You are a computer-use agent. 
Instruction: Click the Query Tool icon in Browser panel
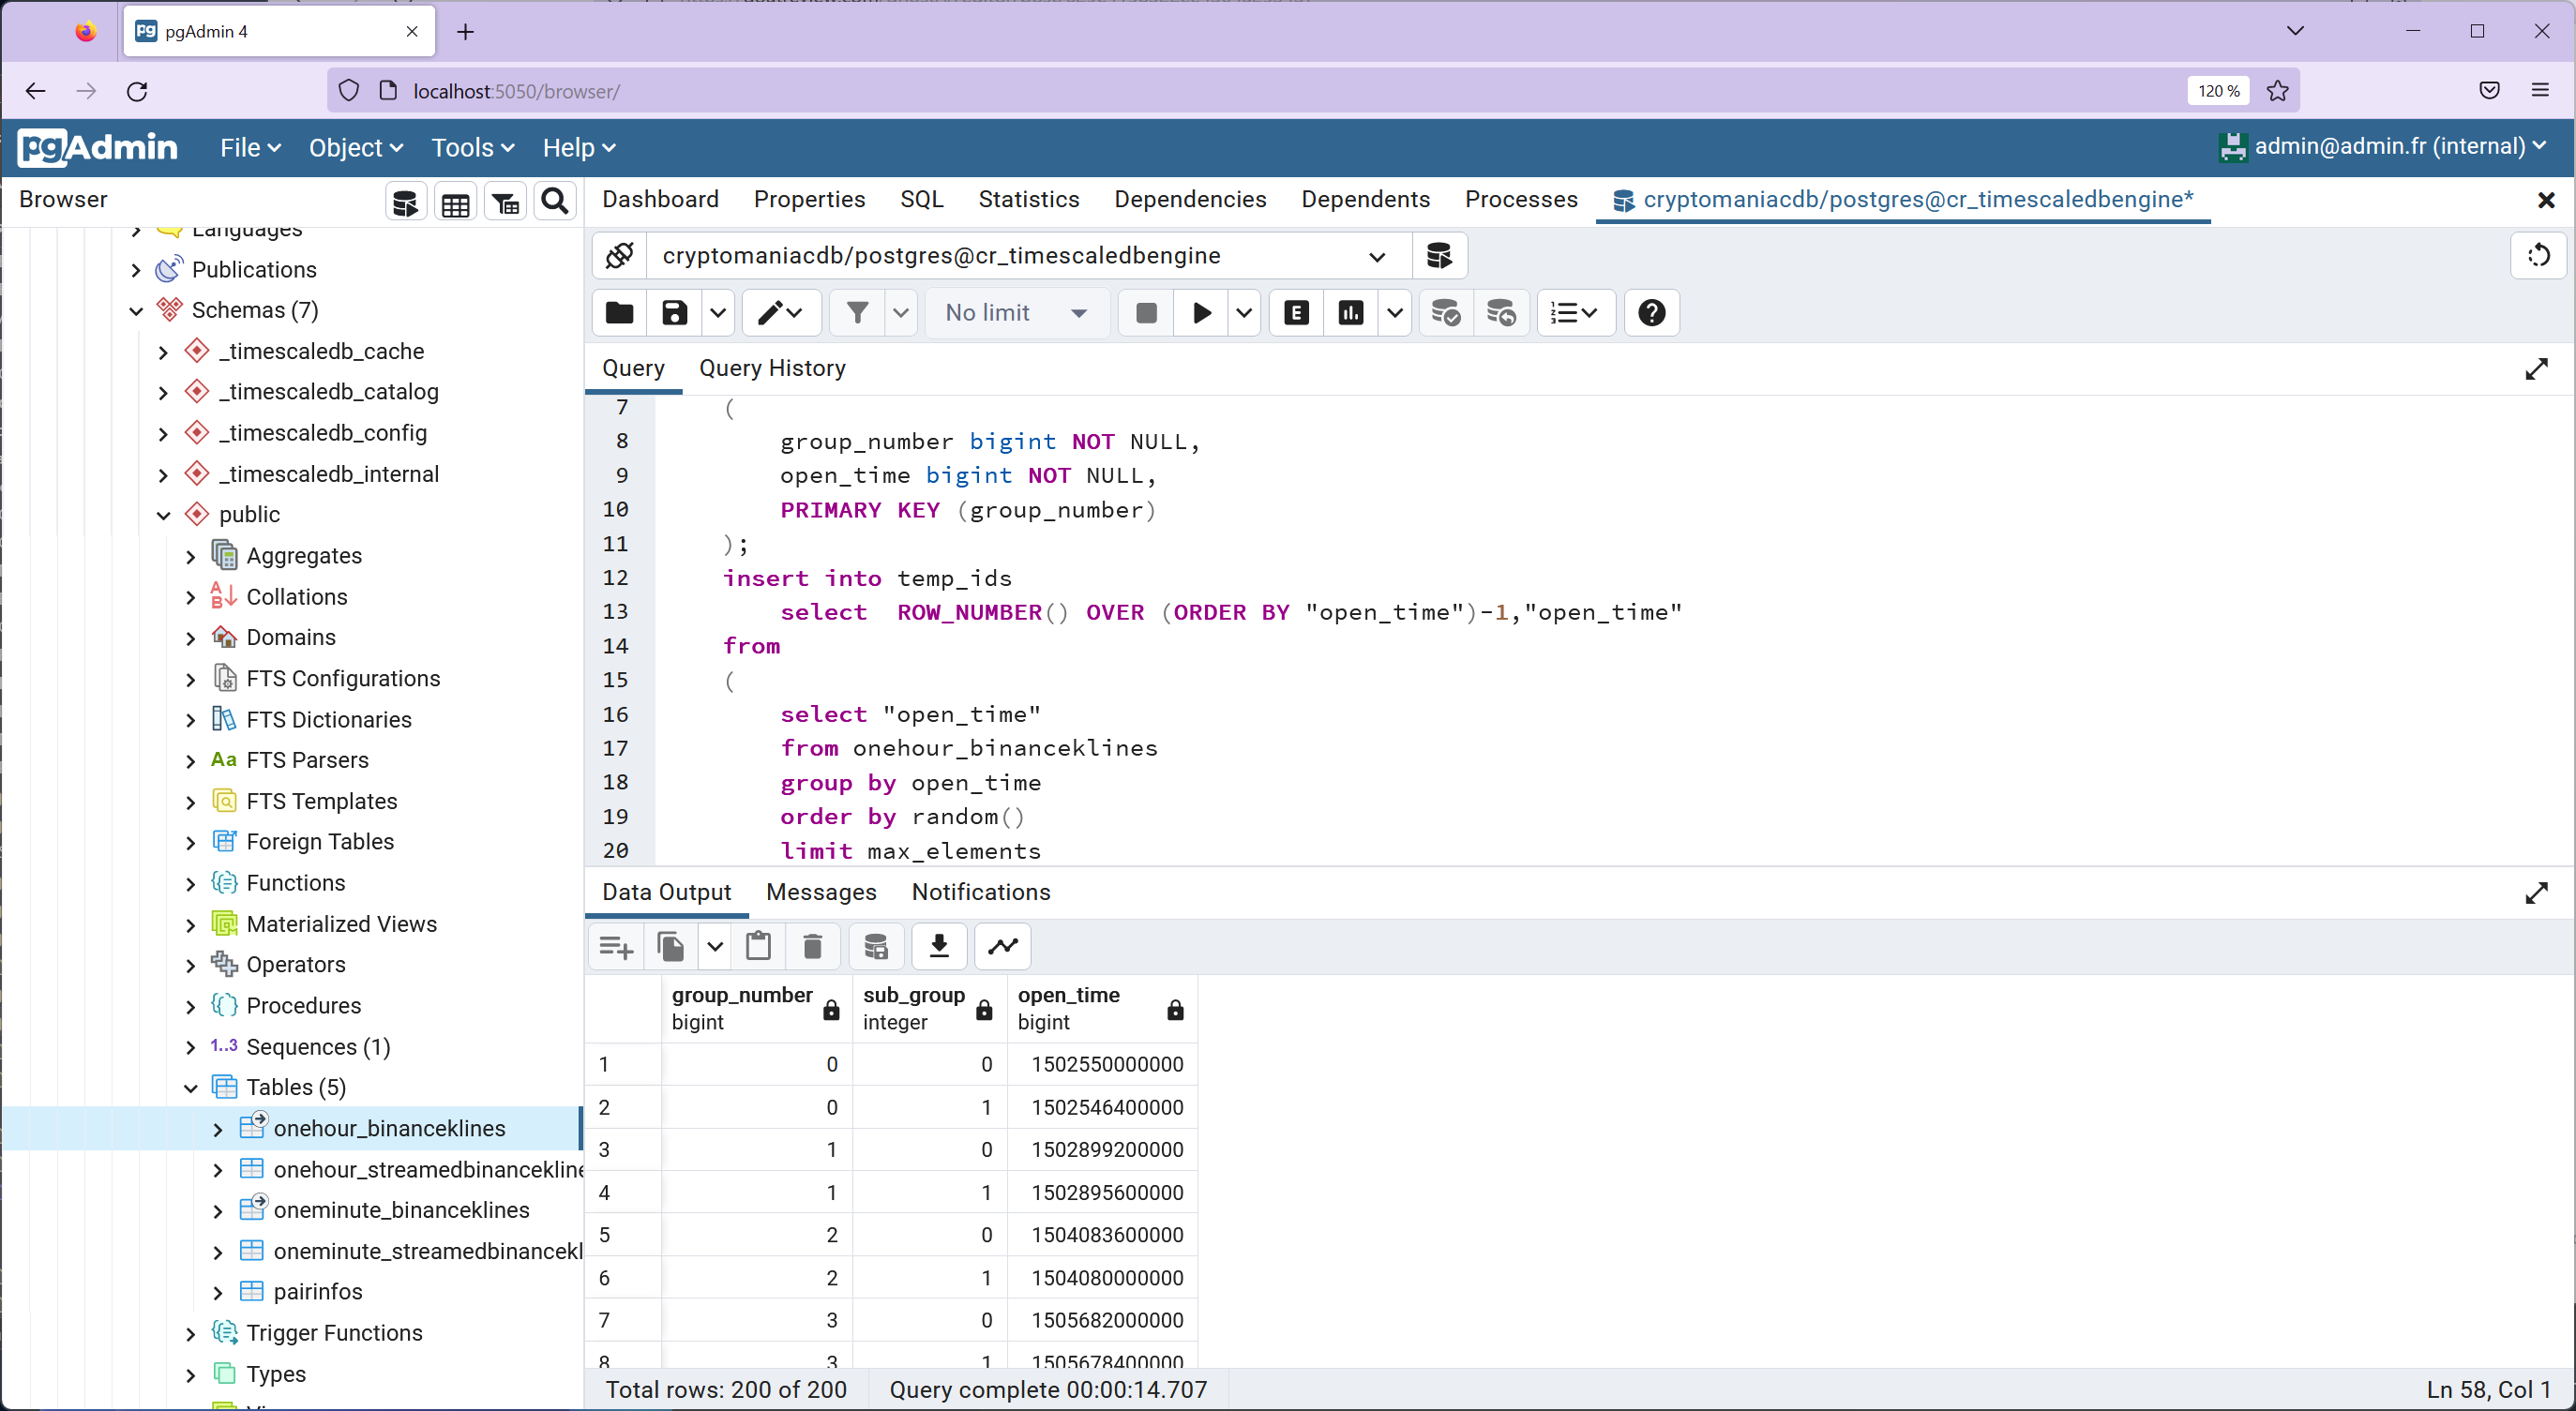tap(405, 202)
